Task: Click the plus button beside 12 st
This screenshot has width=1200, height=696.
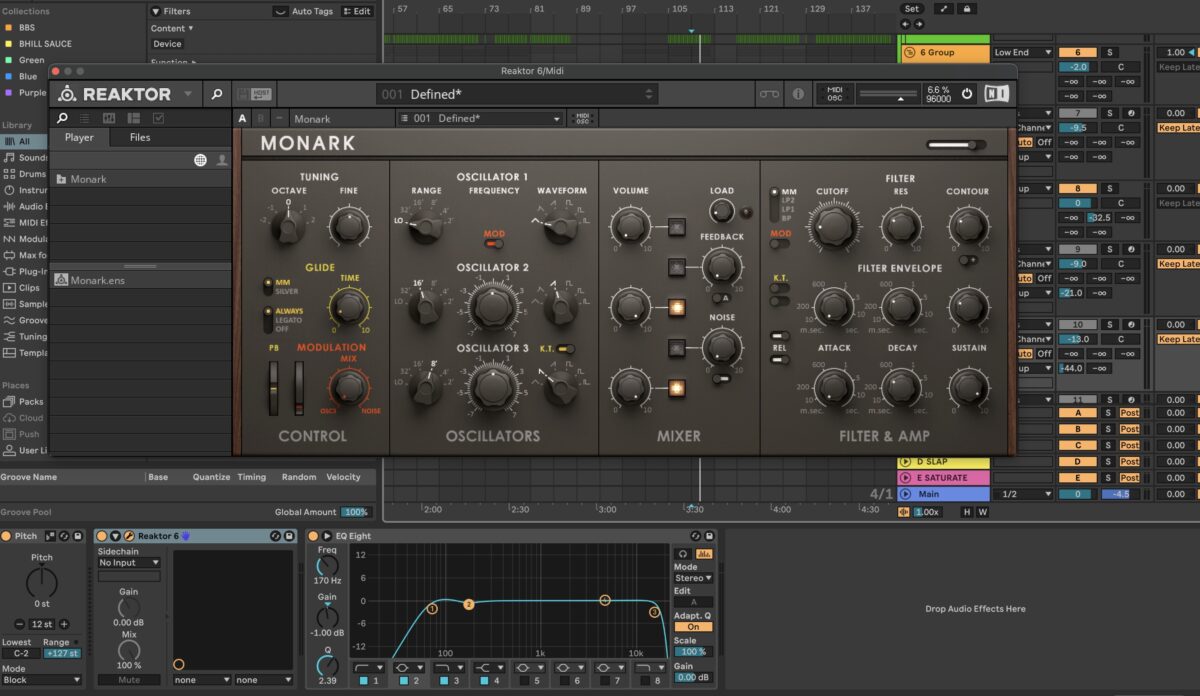Action: pos(64,624)
